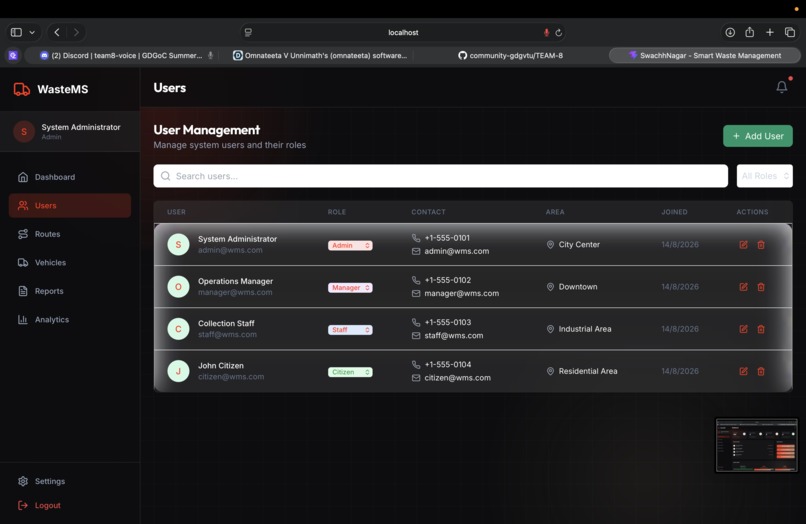806x524 pixels.
Task: Expand the browser sidebar chevron menu
Action: [32, 32]
